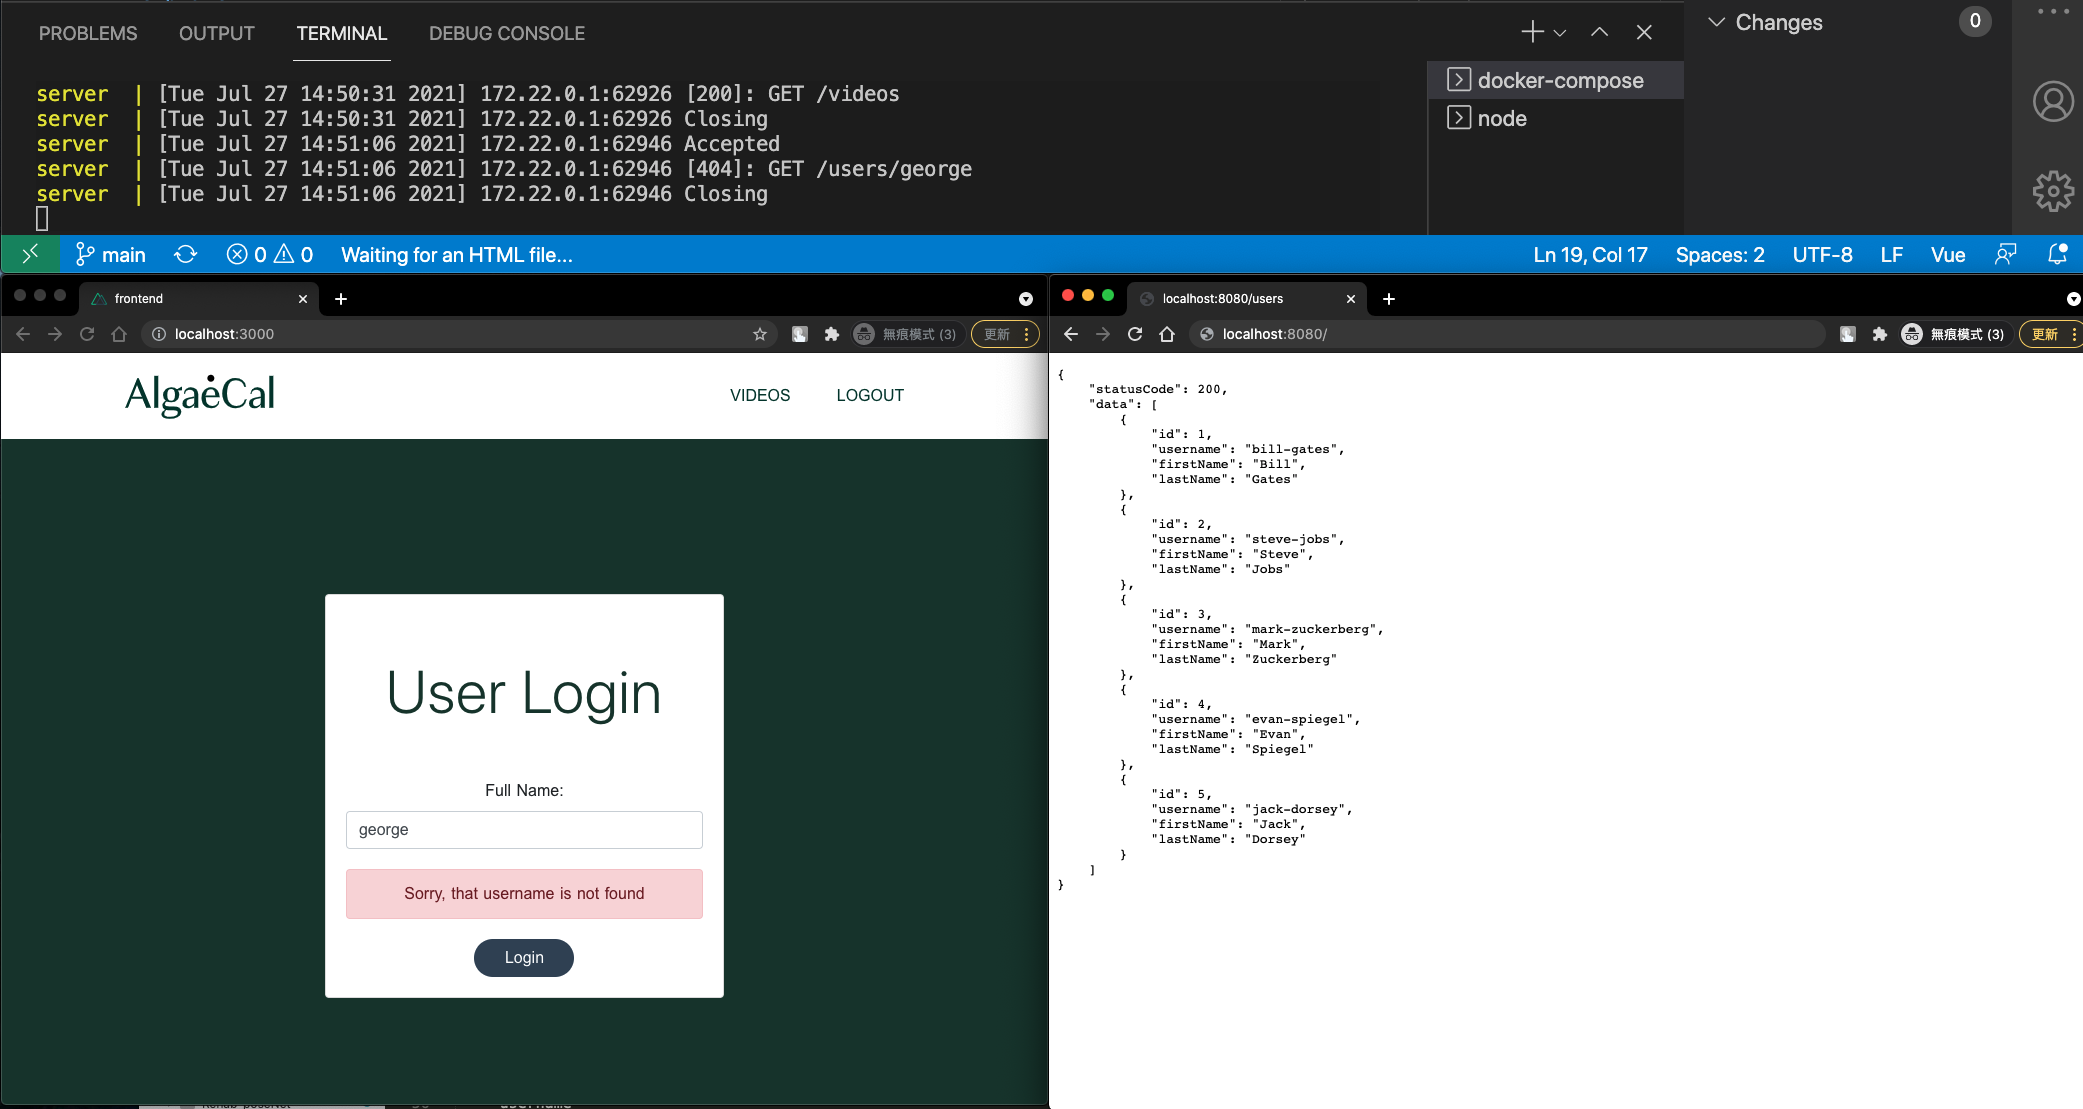2083x1109 pixels.
Task: Open the VS Code Accounts icon
Action: [x=2053, y=101]
